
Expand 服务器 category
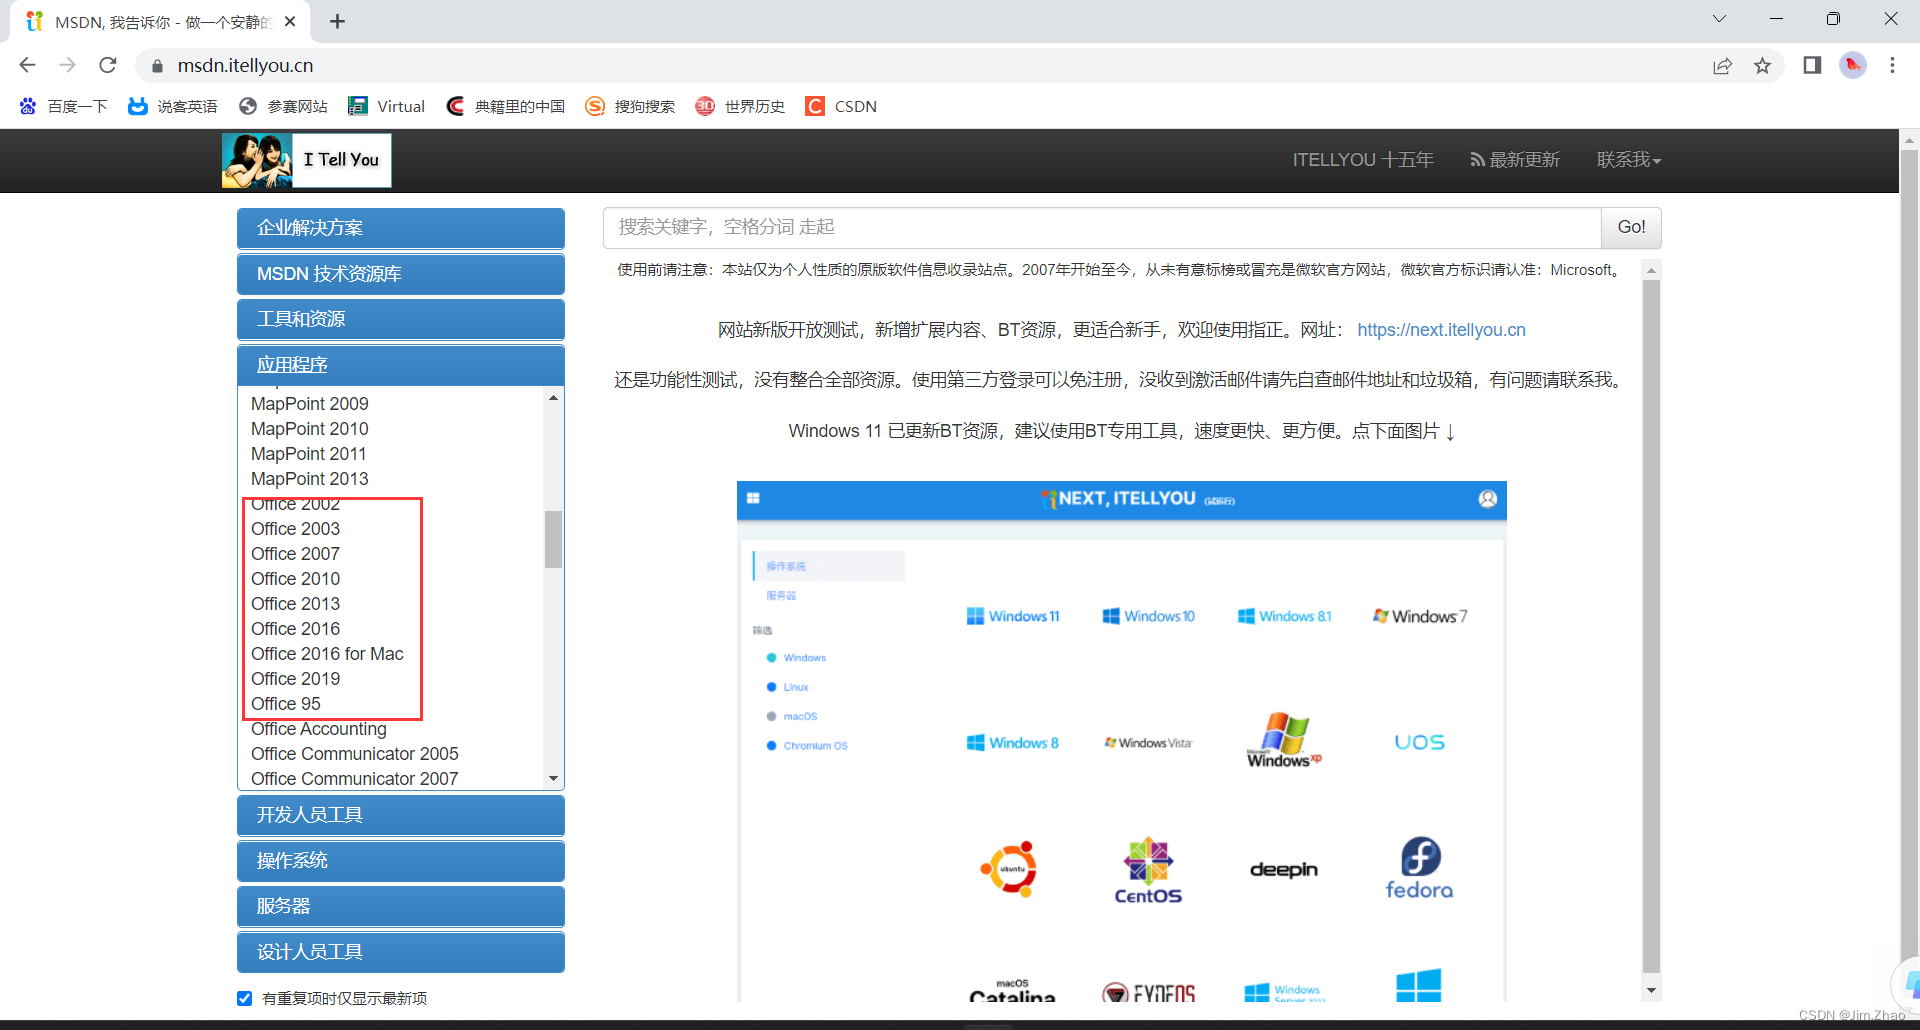(x=401, y=906)
